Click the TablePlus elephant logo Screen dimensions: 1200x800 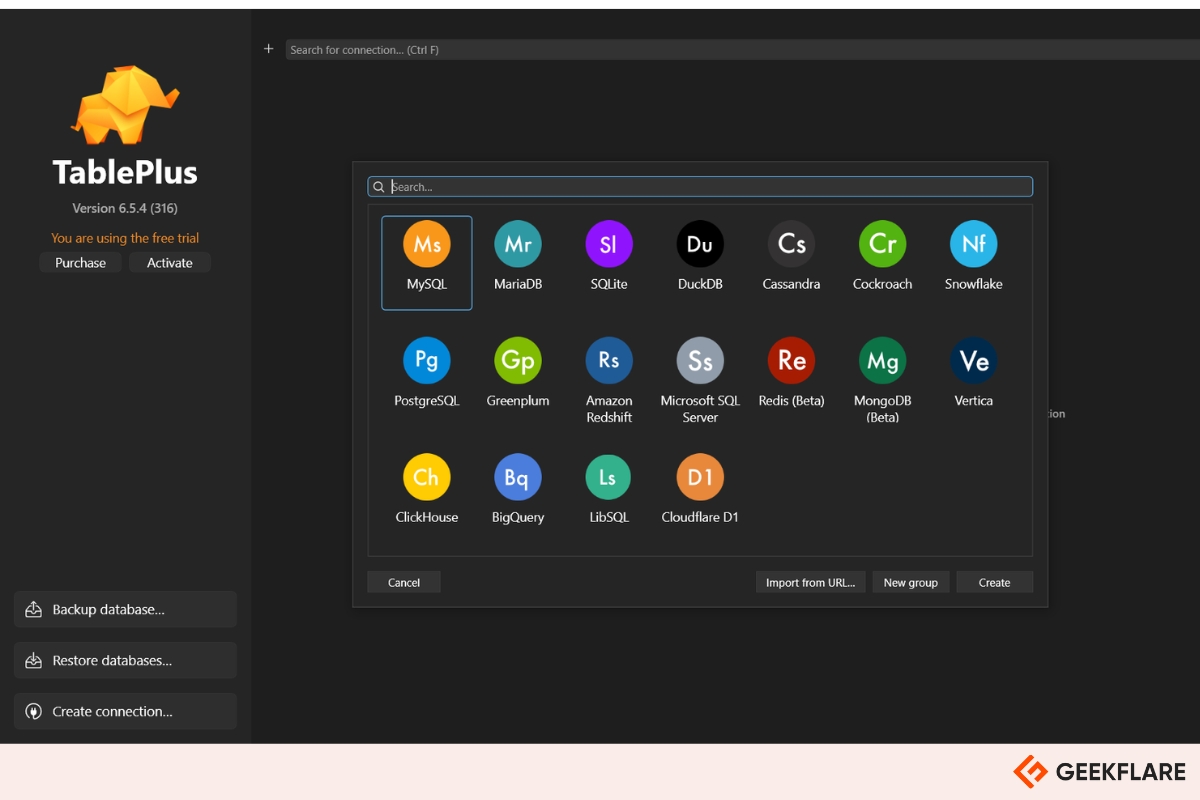click(x=125, y=105)
